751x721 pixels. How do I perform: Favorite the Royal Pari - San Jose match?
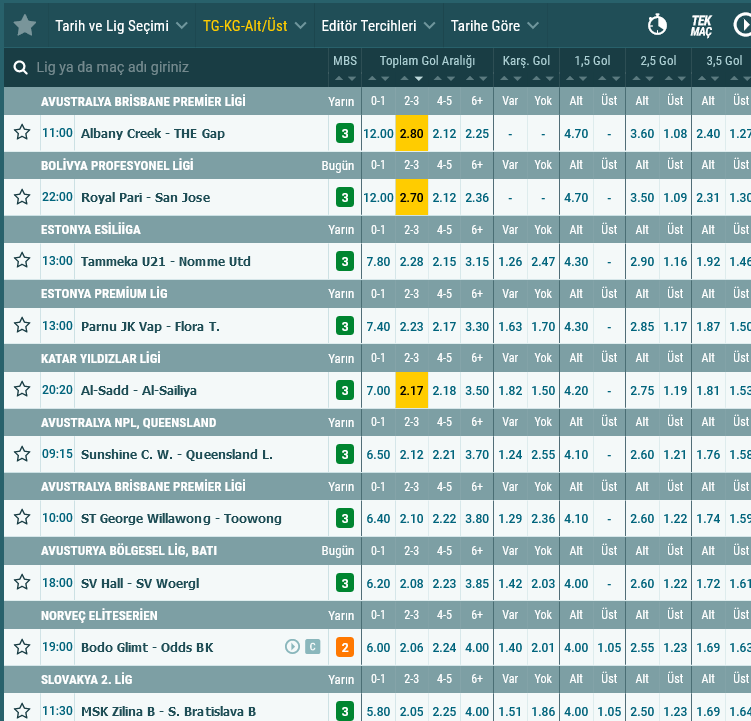pos(22,197)
